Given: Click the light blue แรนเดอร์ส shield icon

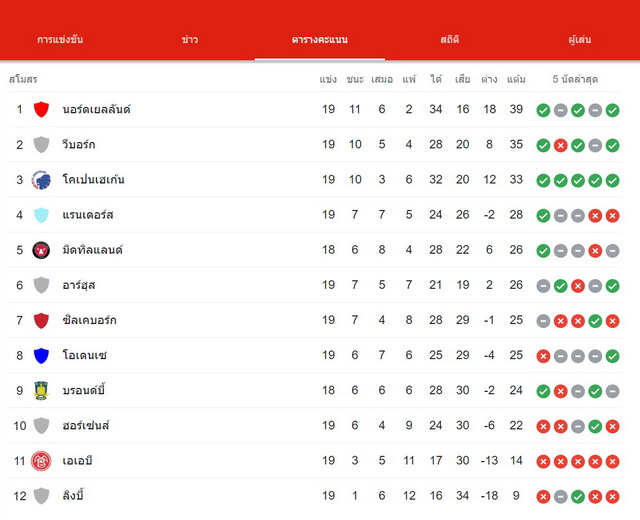Looking at the screenshot, I should coord(41,215).
